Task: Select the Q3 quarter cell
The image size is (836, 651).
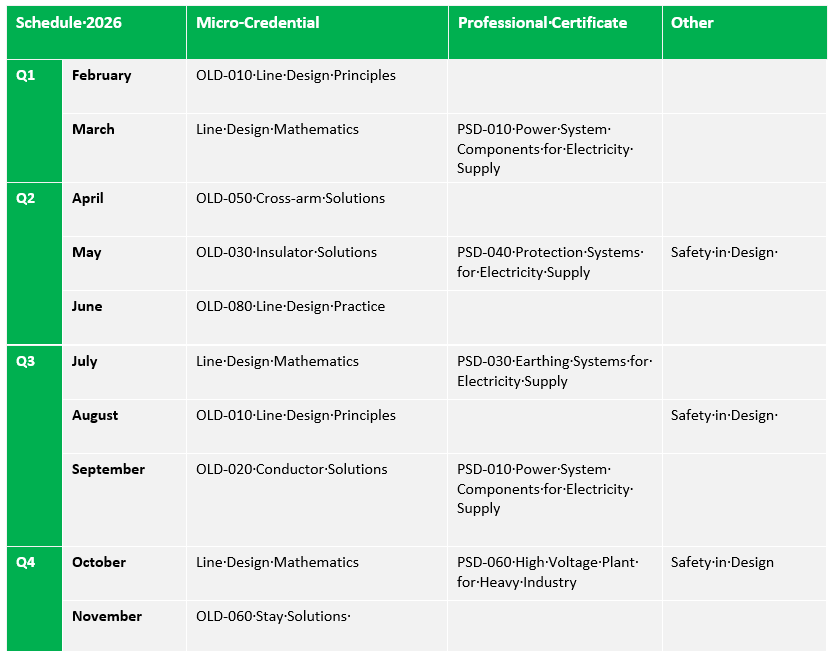Action: (x=26, y=362)
